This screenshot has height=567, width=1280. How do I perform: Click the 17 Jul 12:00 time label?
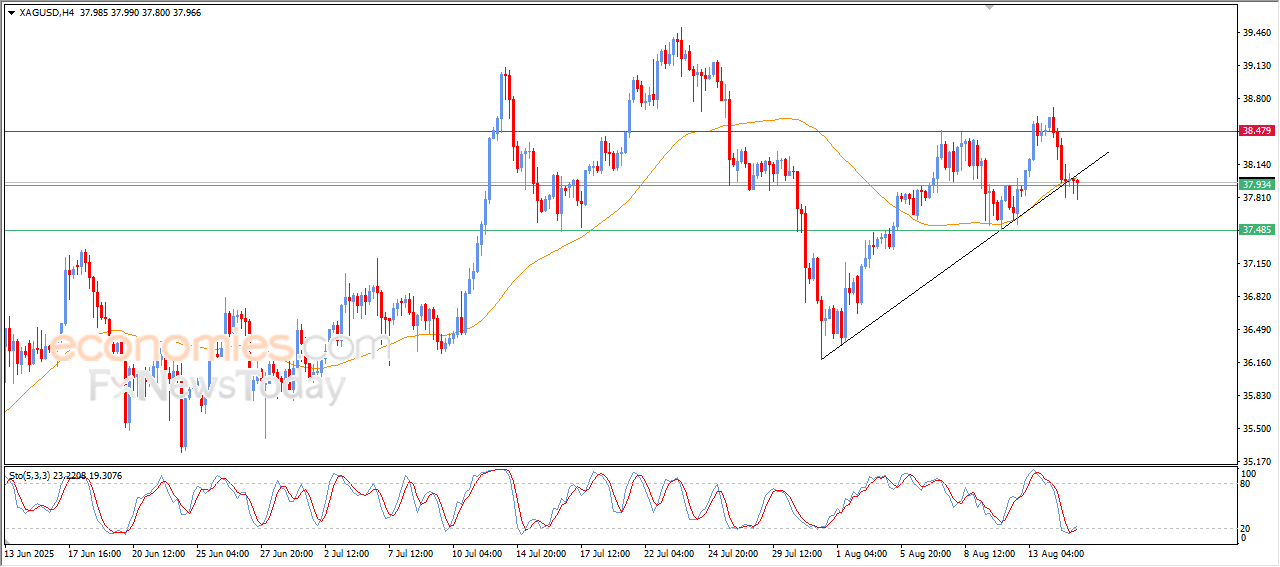coord(607,552)
